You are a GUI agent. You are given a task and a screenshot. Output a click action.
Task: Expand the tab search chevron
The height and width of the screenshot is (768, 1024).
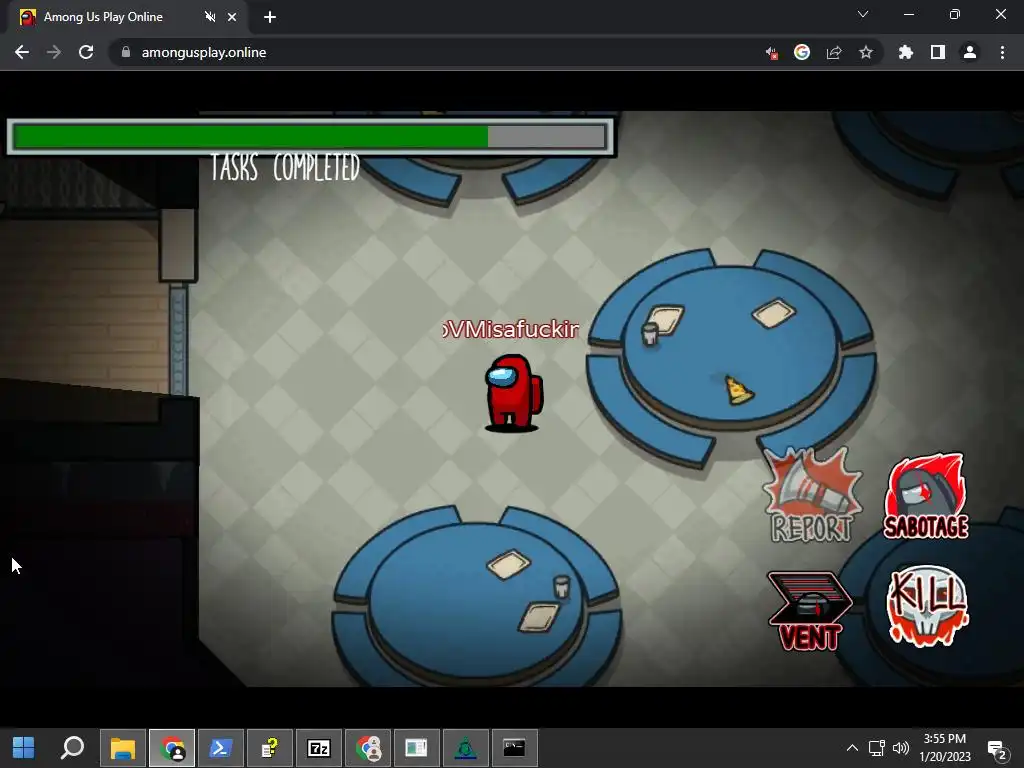coord(863,14)
